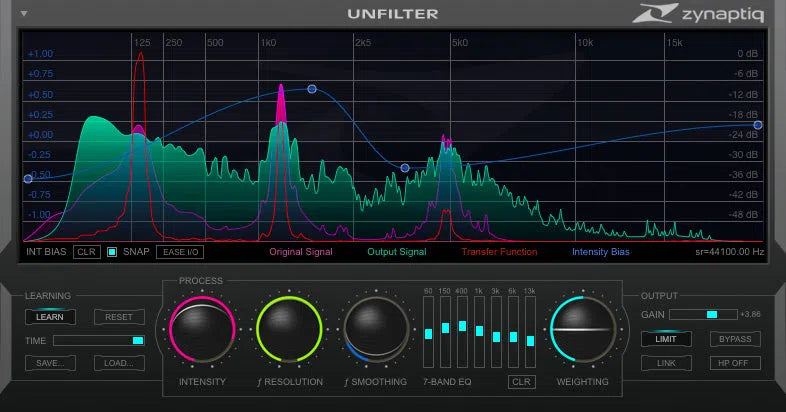Open the preset menu triangle at top left
This screenshot has height=412, width=786.
(24, 14)
